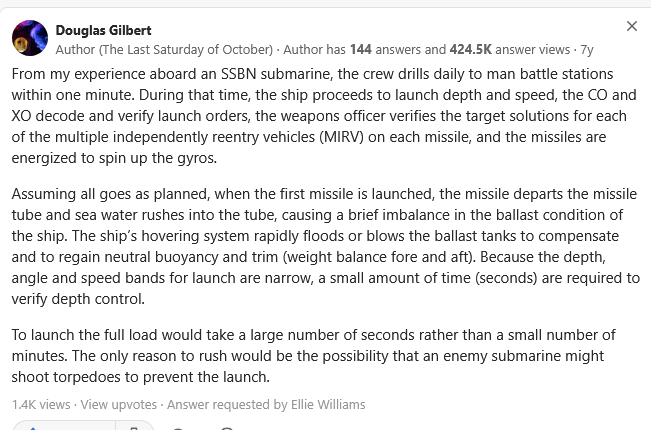Downvote the answer with the down arrow icon

[135, 426]
